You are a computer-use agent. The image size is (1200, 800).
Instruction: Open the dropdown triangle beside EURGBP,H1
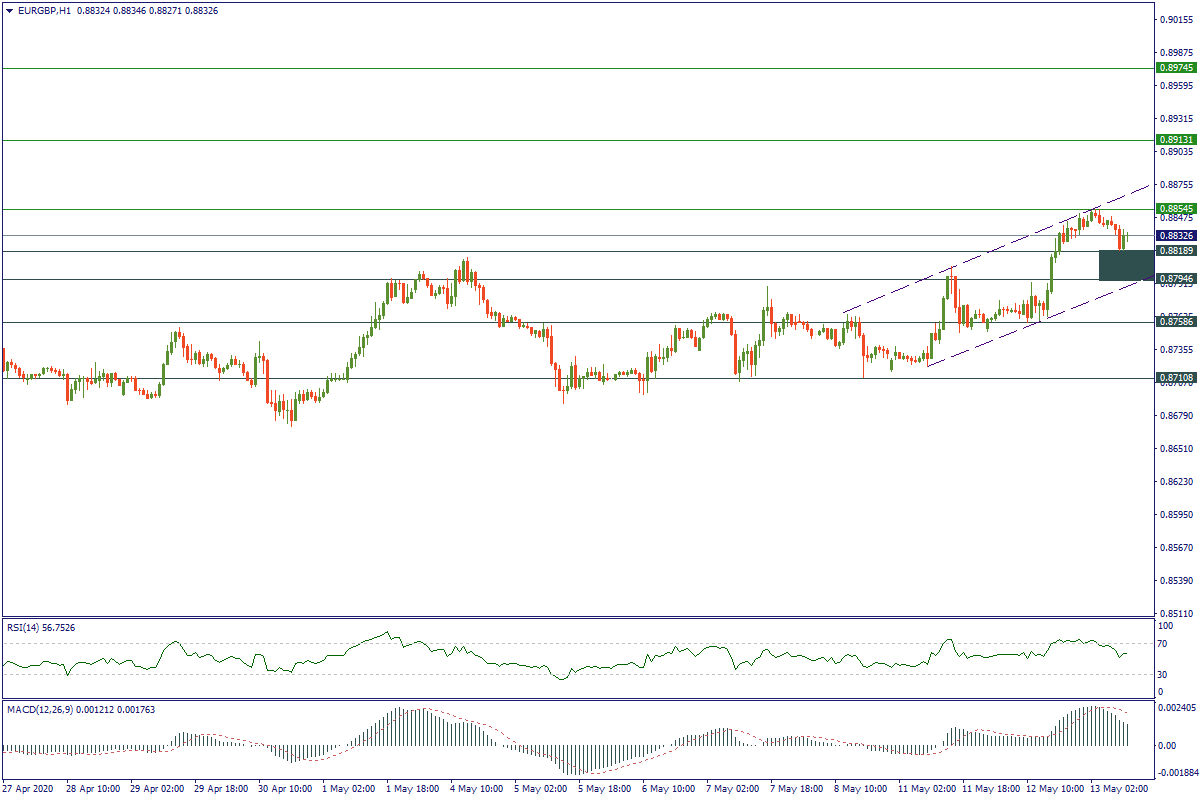click(x=9, y=10)
